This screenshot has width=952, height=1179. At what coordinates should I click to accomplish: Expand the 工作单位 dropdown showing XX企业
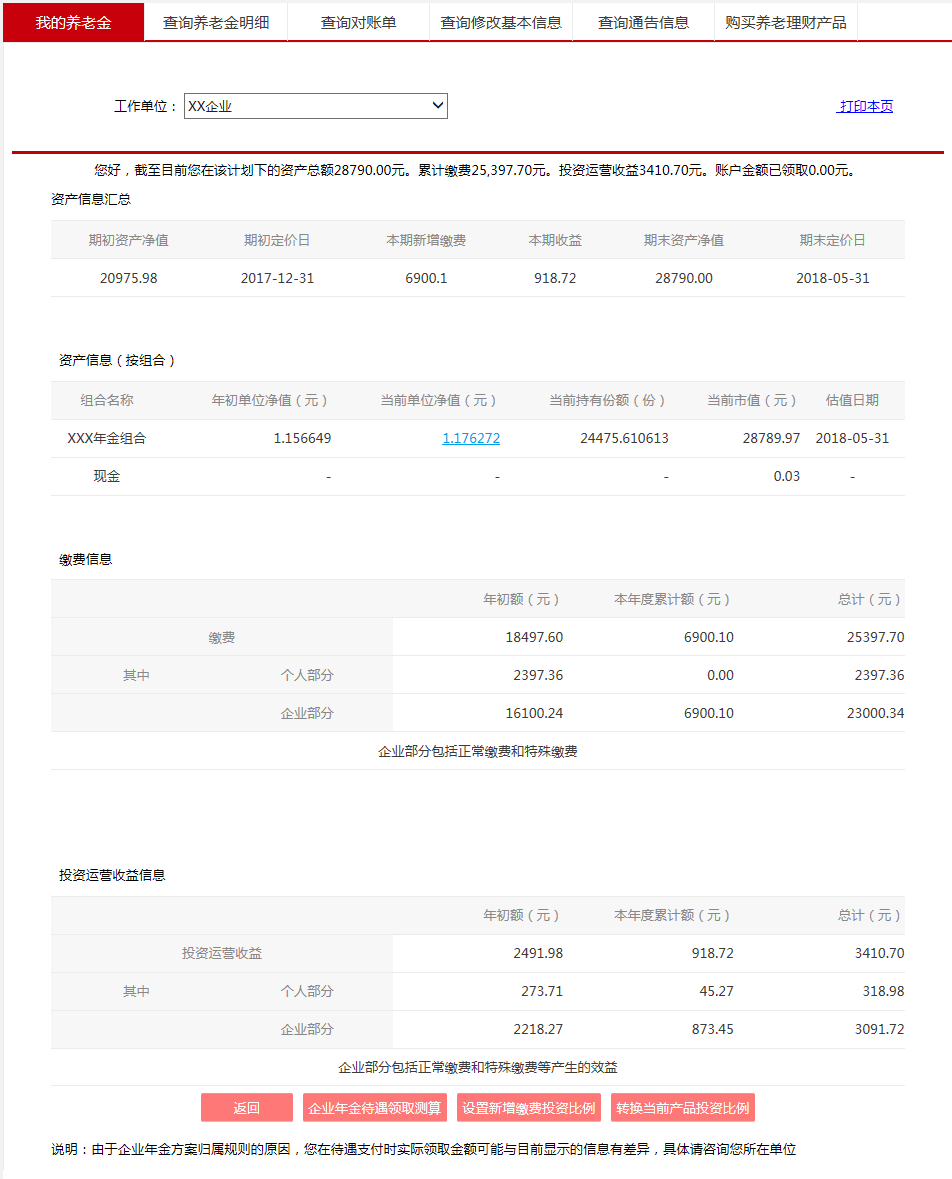click(x=315, y=106)
